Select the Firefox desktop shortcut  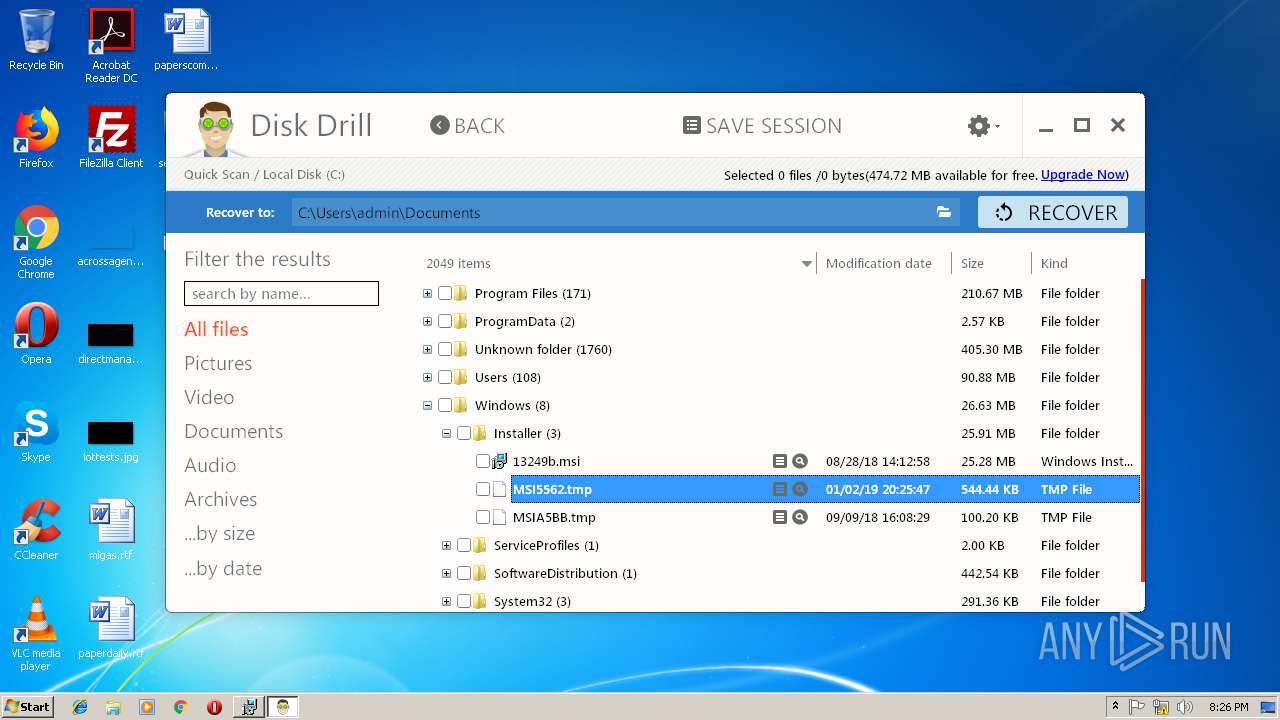[x=36, y=137]
